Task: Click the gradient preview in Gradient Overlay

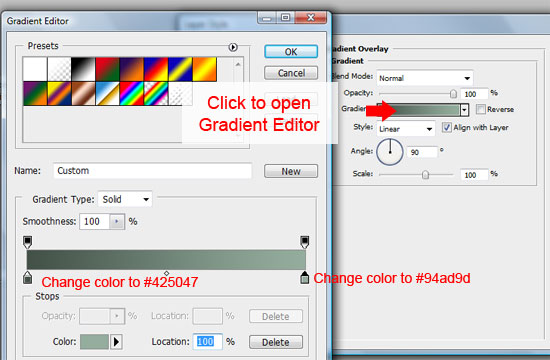Action: click(x=418, y=110)
